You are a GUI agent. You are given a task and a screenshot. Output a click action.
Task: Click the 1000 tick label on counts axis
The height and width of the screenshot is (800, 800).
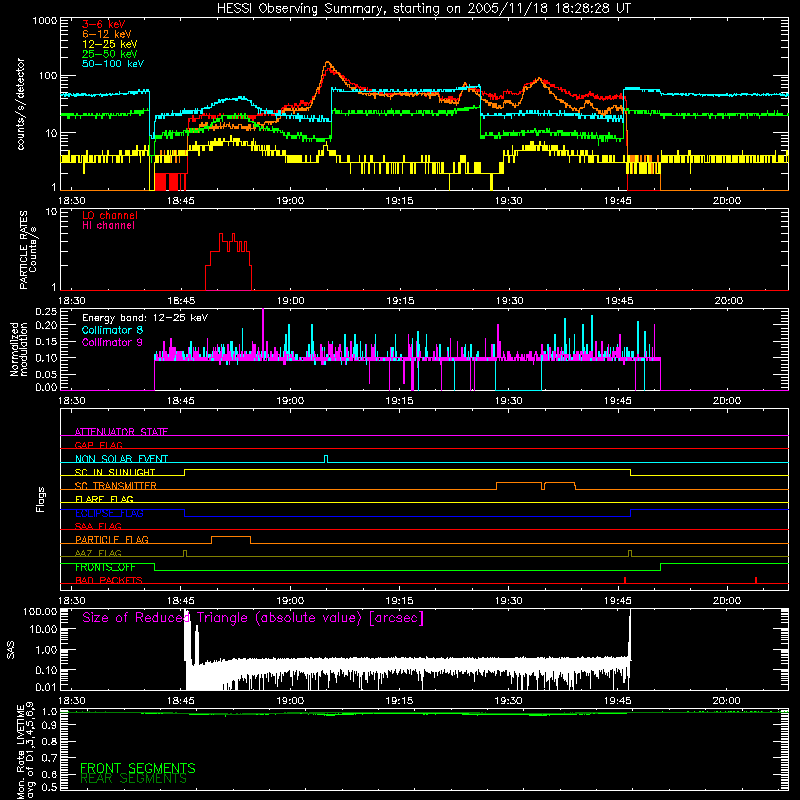pyautogui.click(x=45, y=21)
